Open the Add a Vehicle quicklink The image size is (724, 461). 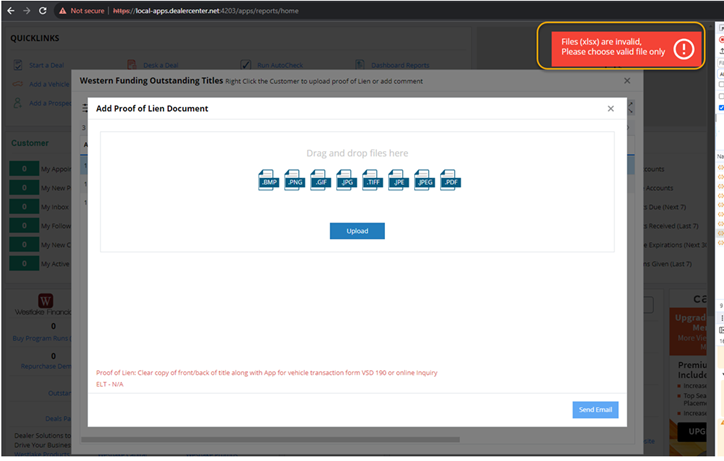[x=49, y=85]
